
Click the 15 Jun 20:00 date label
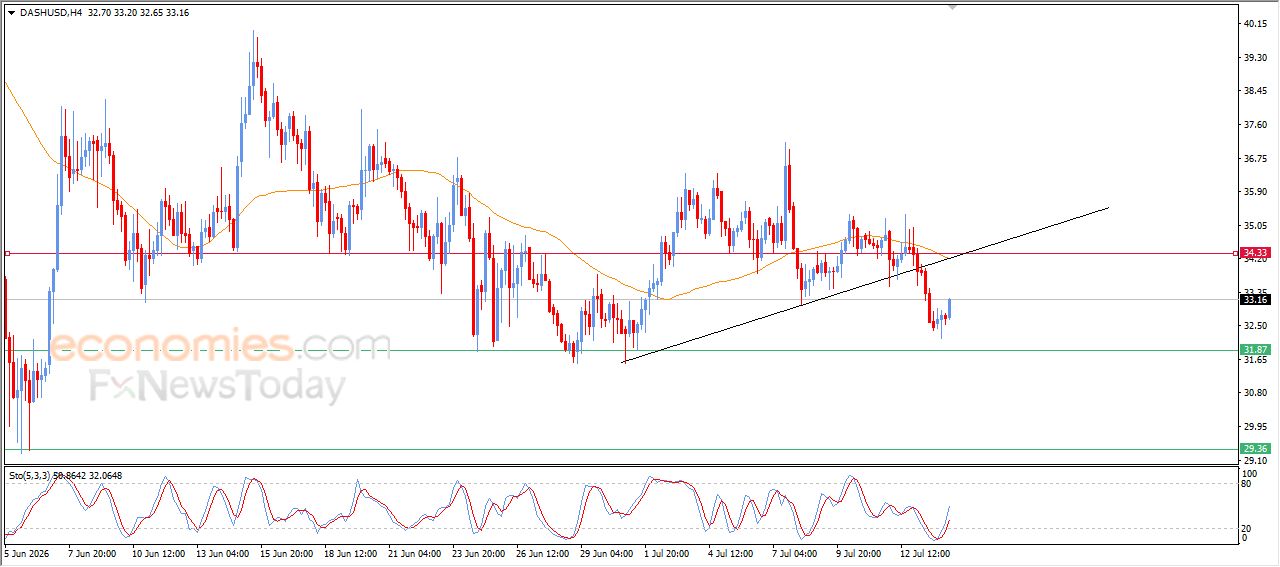285,552
